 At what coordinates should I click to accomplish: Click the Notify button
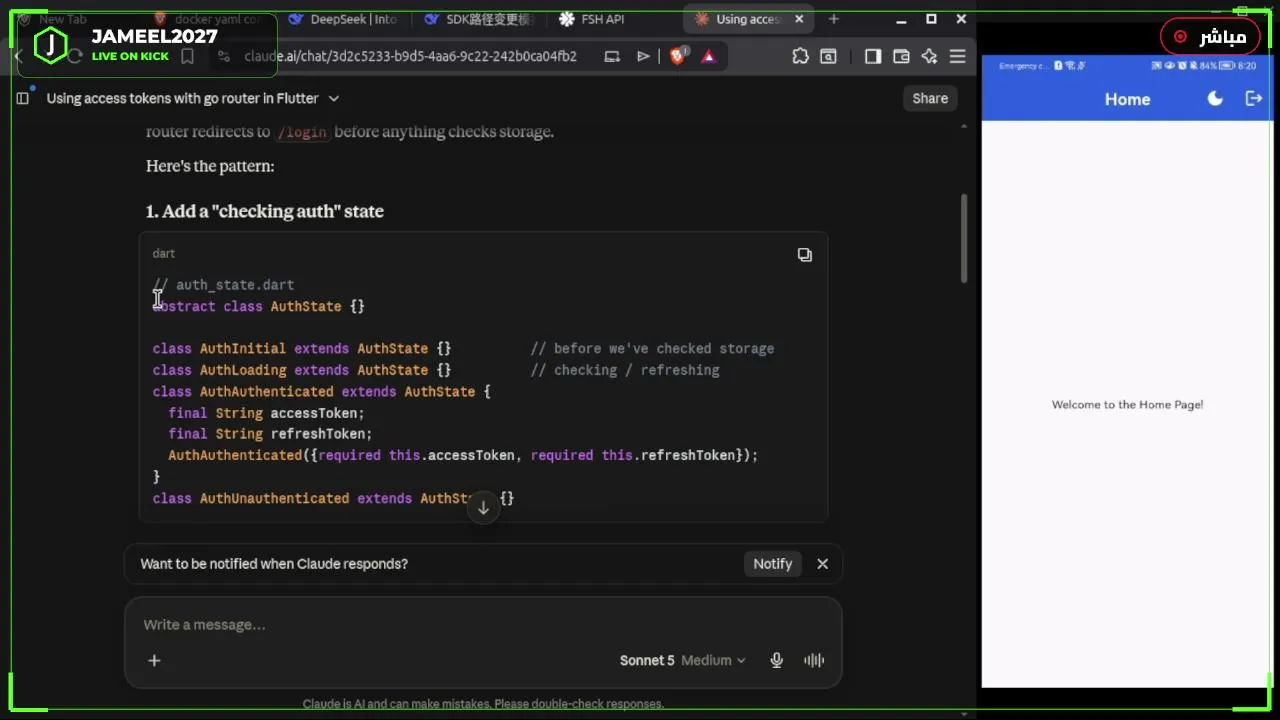tap(772, 564)
